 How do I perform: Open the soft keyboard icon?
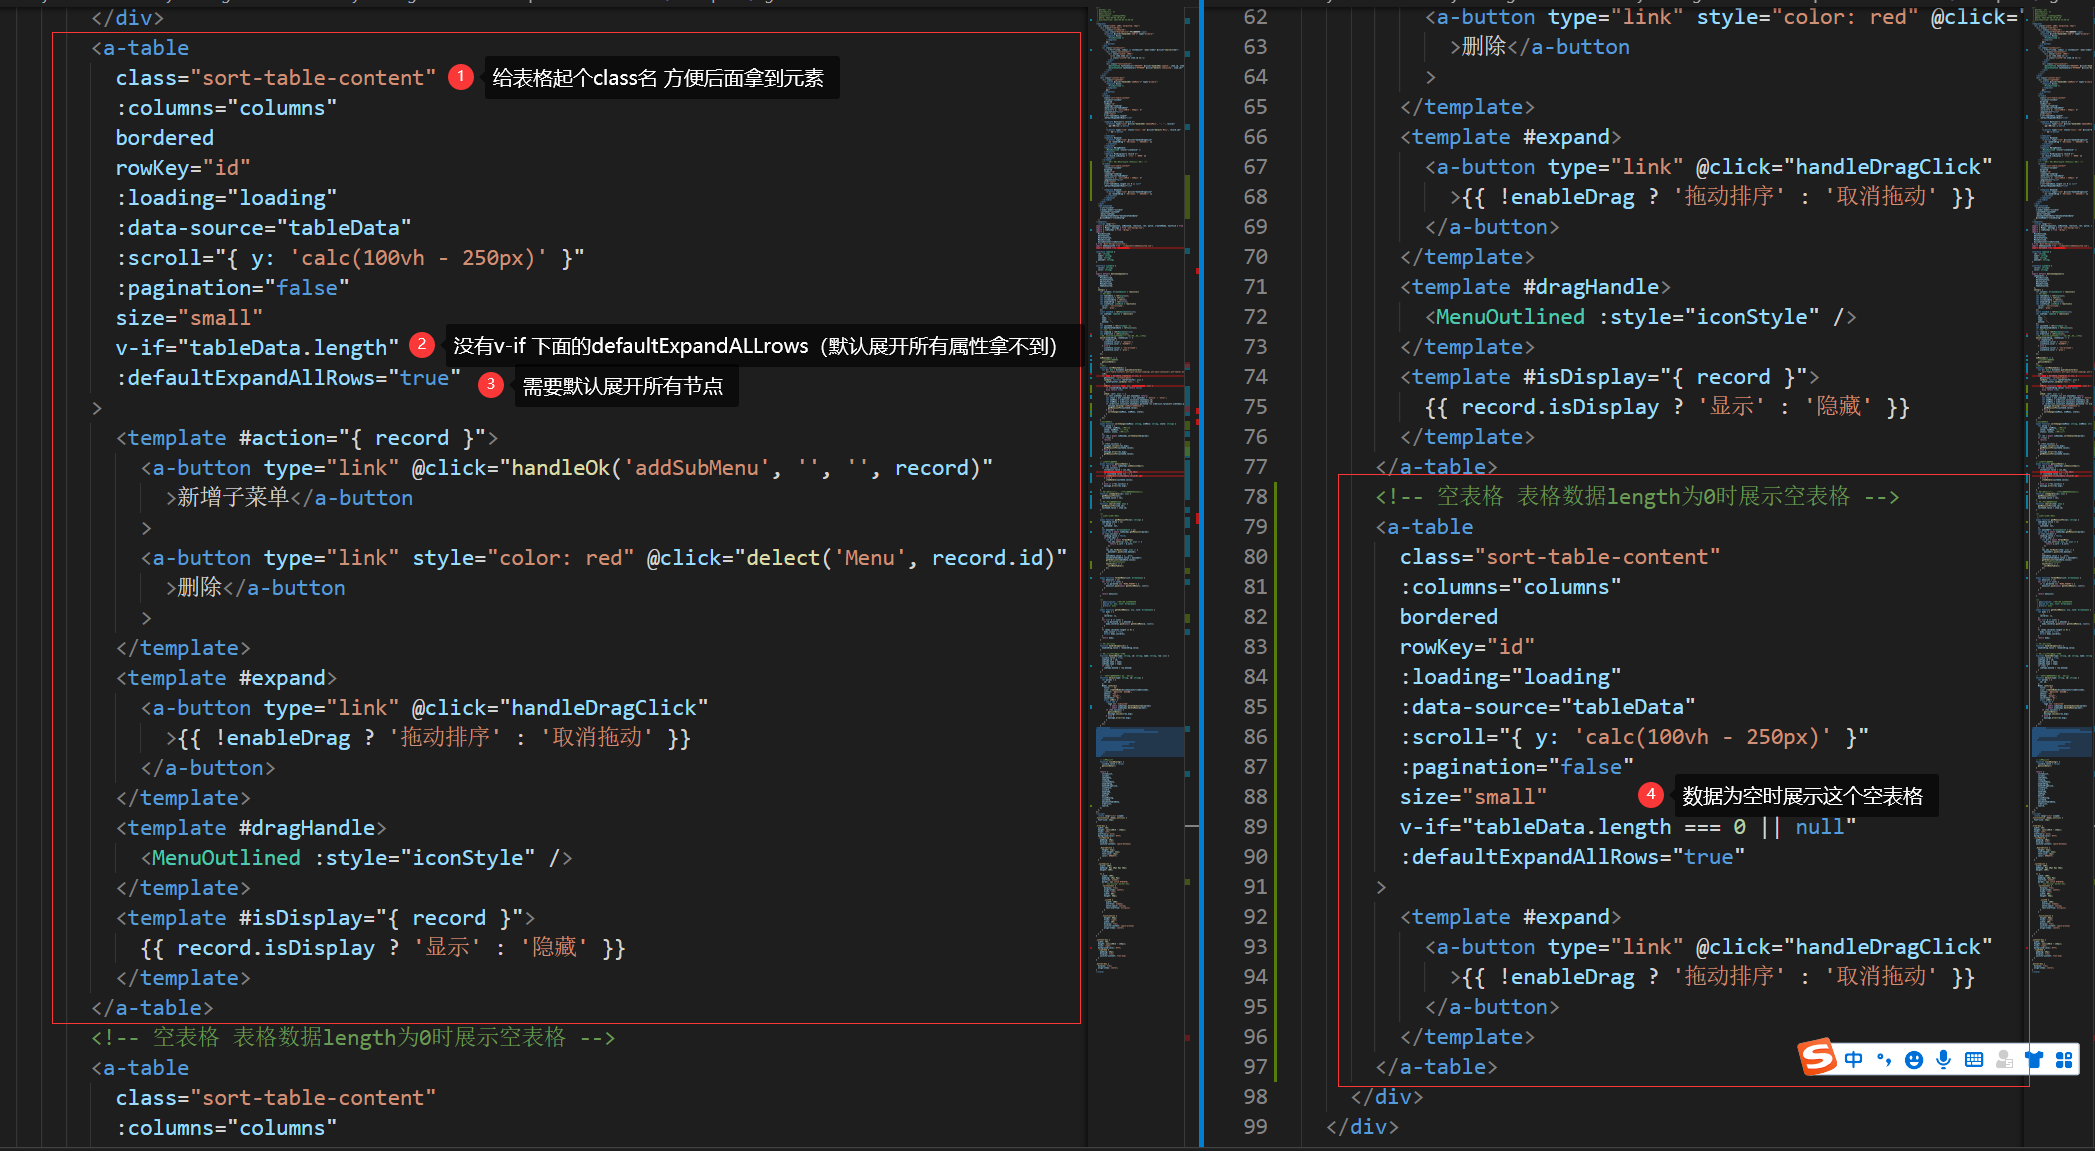[x=1974, y=1060]
